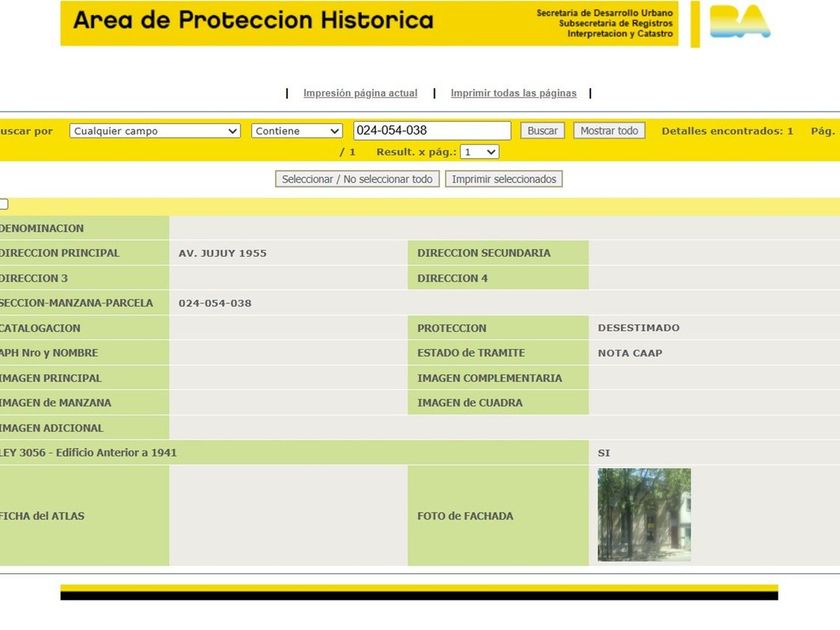Expand the results per page dropdown
Image resolution: width=840 pixels, height=630 pixels.
479,152
